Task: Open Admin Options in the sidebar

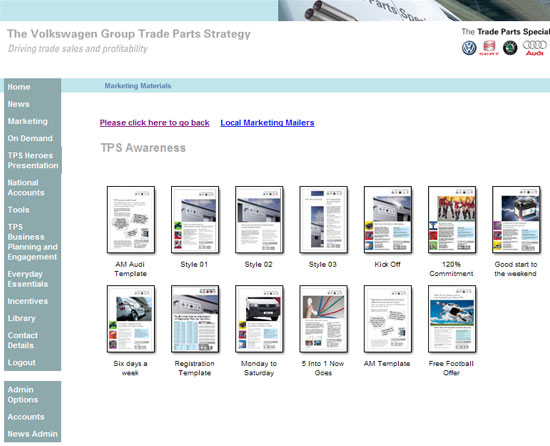Action: click(x=23, y=394)
